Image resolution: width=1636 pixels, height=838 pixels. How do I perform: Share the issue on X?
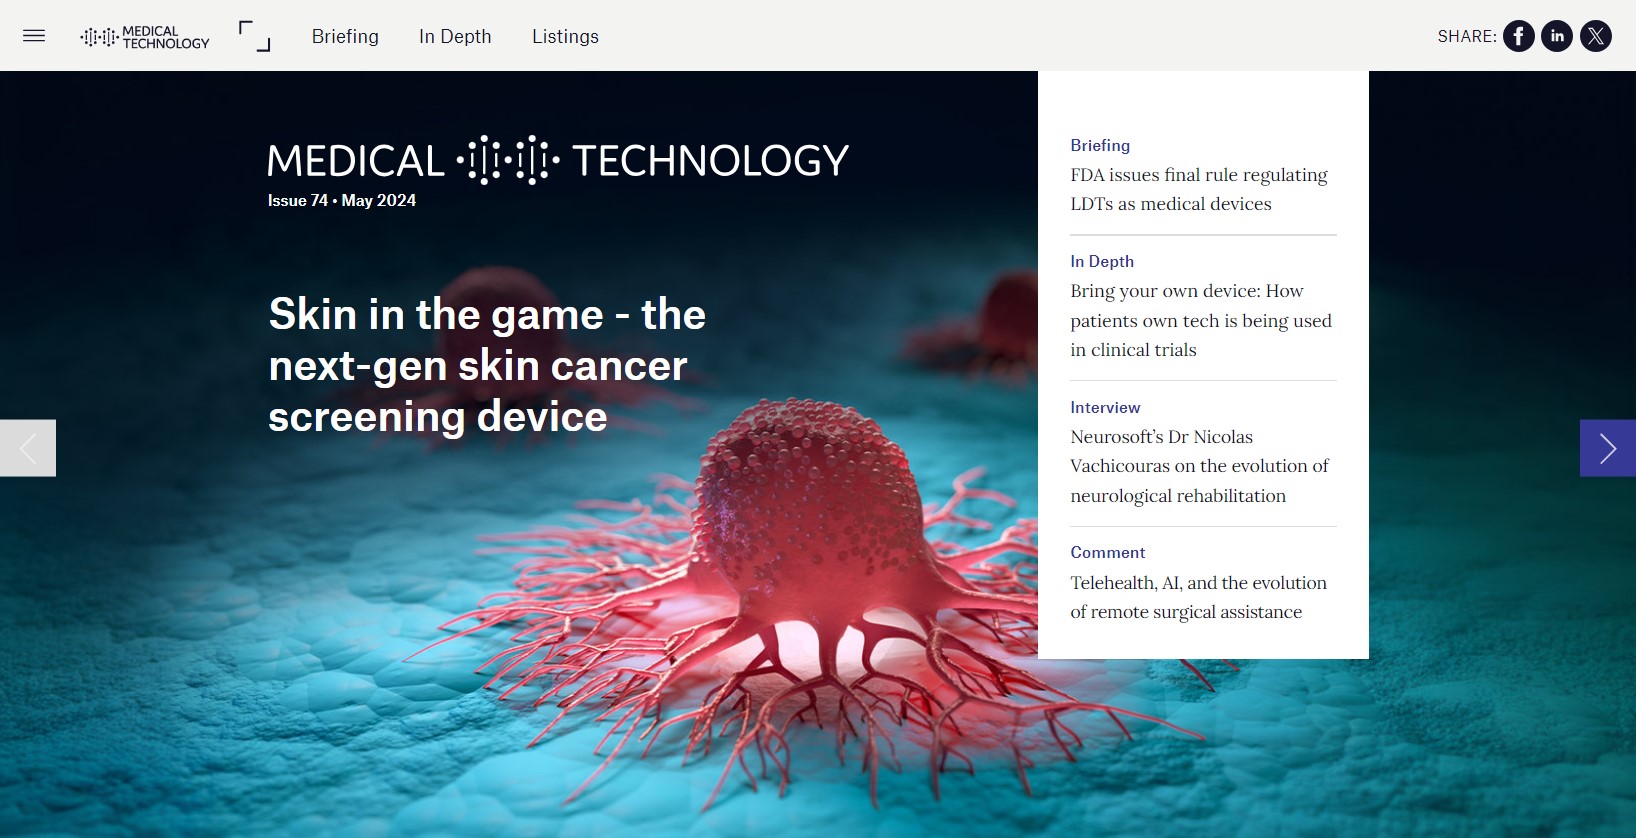(x=1596, y=36)
